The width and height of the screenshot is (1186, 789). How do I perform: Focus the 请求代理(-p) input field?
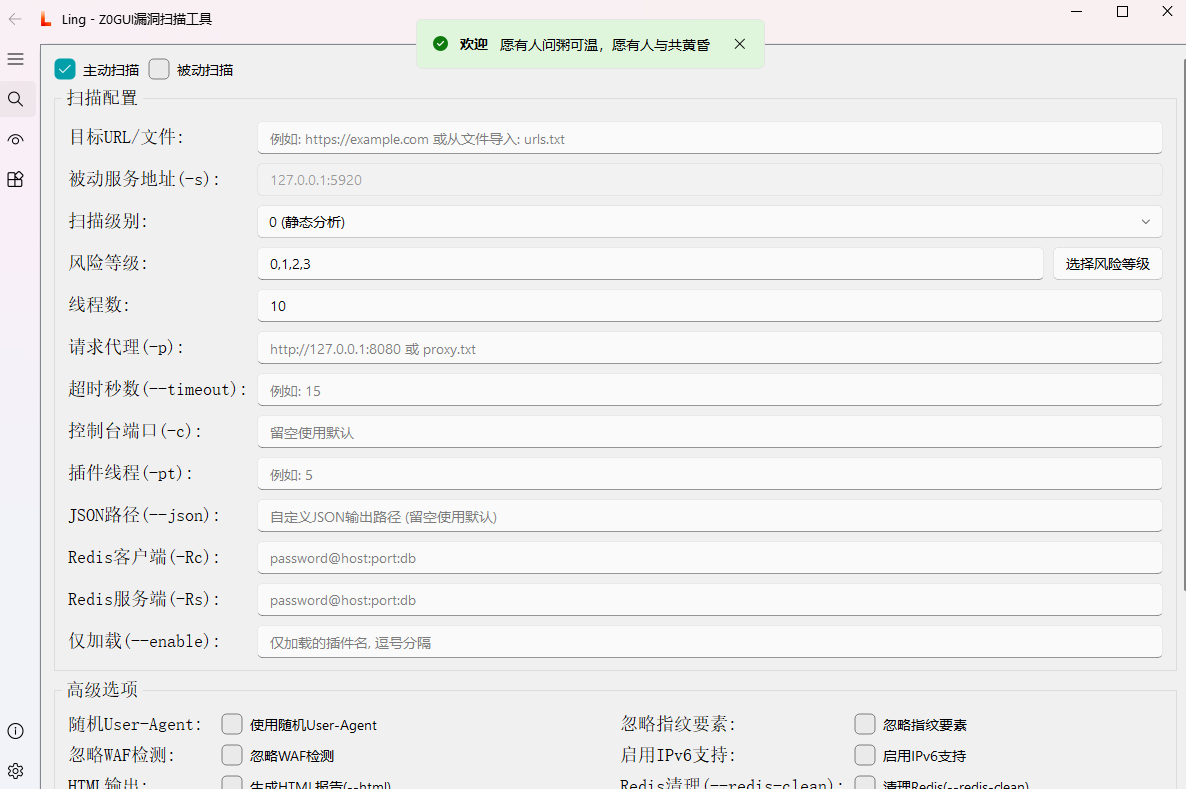click(709, 348)
